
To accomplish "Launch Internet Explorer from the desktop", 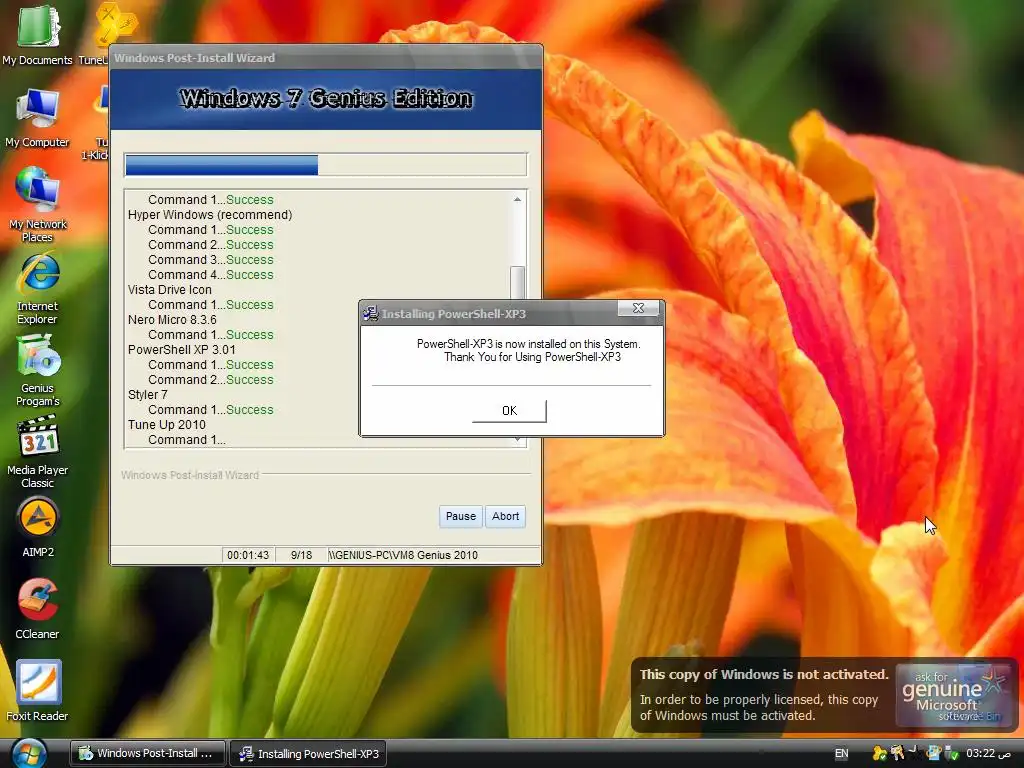I will (x=37, y=289).
